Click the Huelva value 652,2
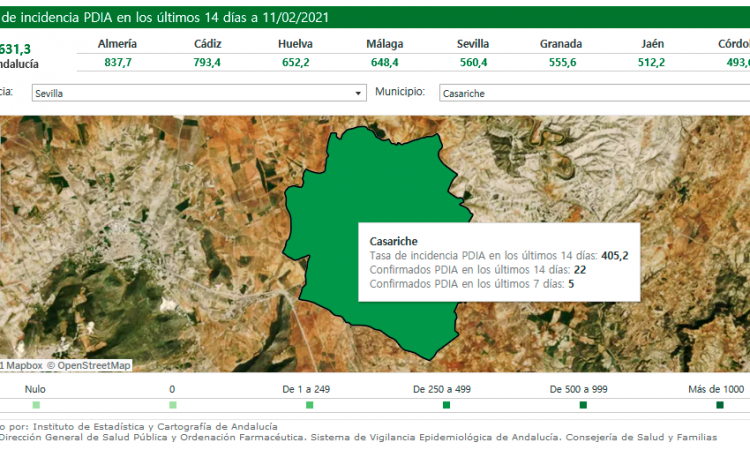Viewport: 750px width, 450px height. pyautogui.click(x=296, y=62)
